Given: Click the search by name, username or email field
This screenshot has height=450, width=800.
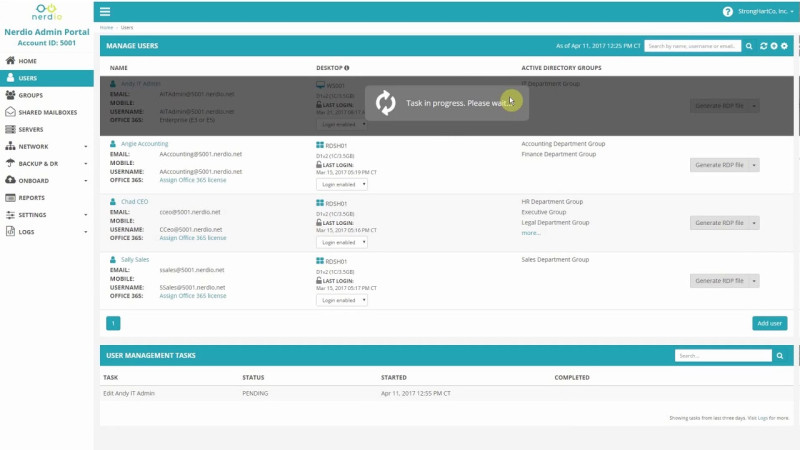Looking at the screenshot, I should (x=692, y=46).
